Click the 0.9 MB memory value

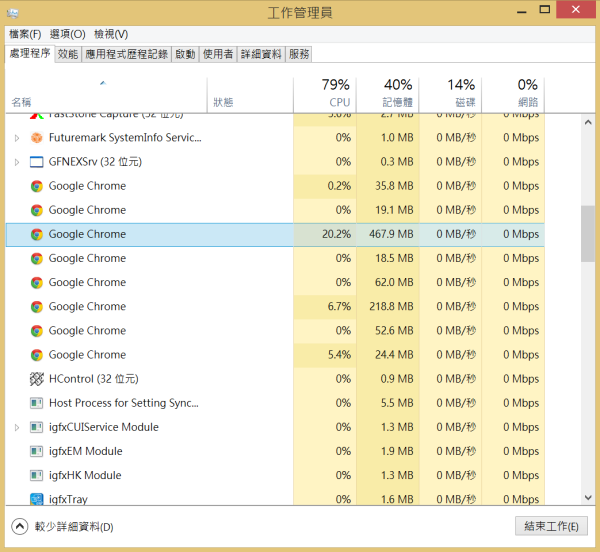click(397, 379)
